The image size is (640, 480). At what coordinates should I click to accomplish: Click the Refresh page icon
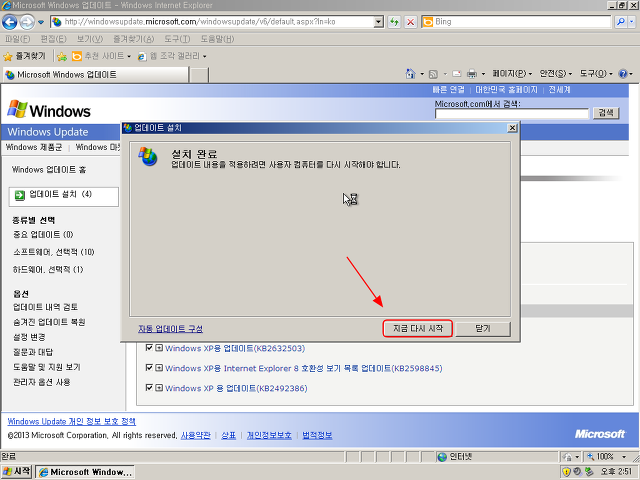tap(394, 22)
